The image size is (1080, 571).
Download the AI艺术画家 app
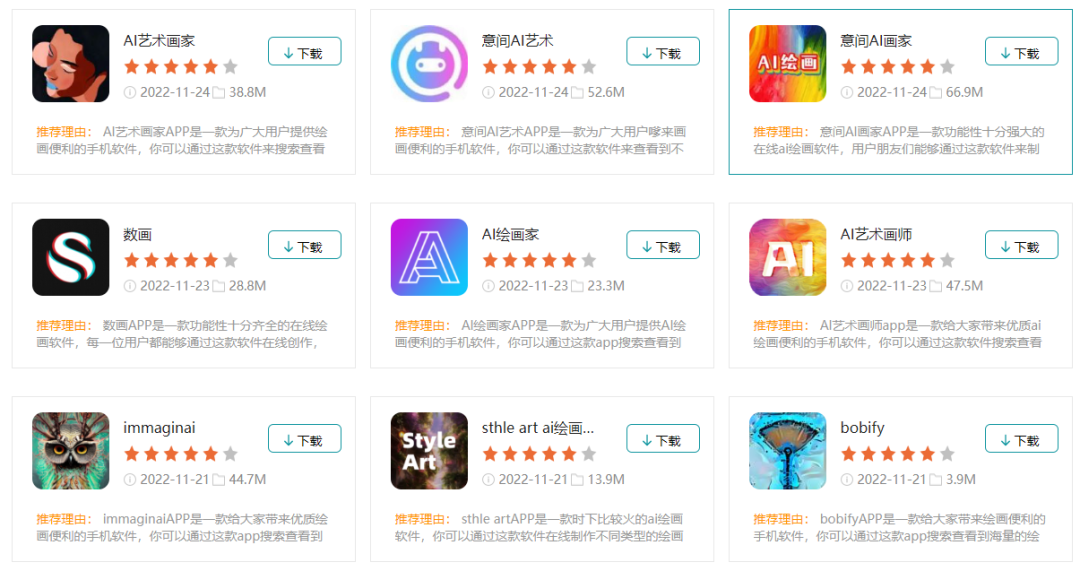pos(304,52)
